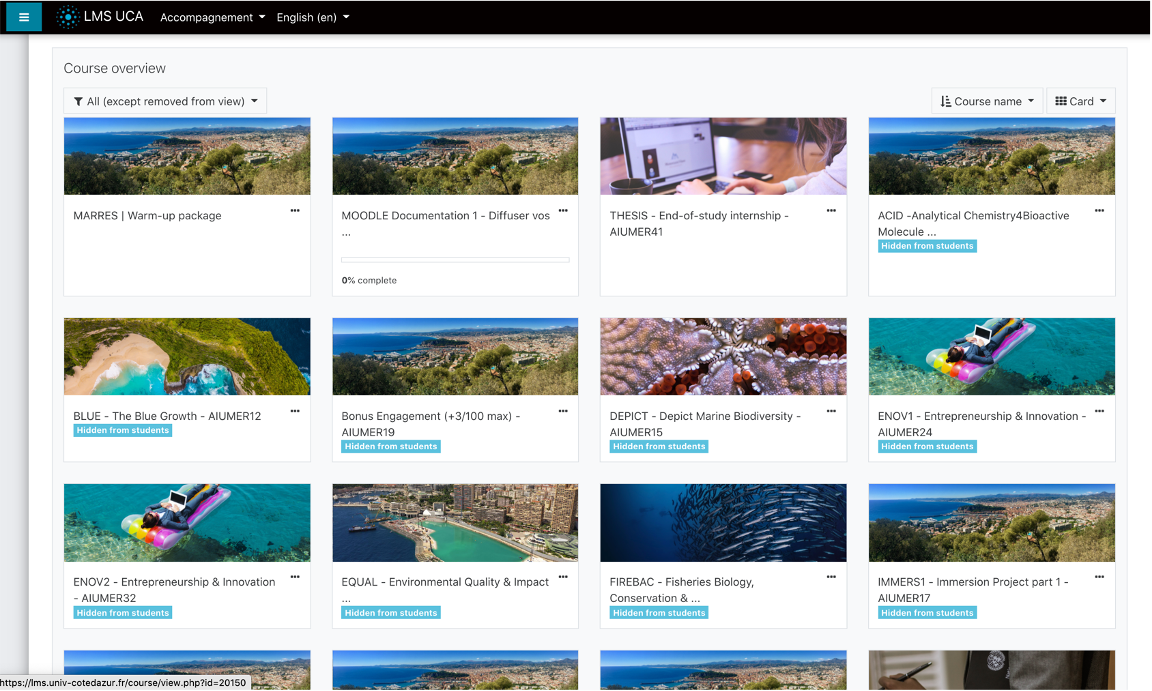Toggle the hamburger side navigation menu
This screenshot has width=1152, height=691.
[24, 17]
